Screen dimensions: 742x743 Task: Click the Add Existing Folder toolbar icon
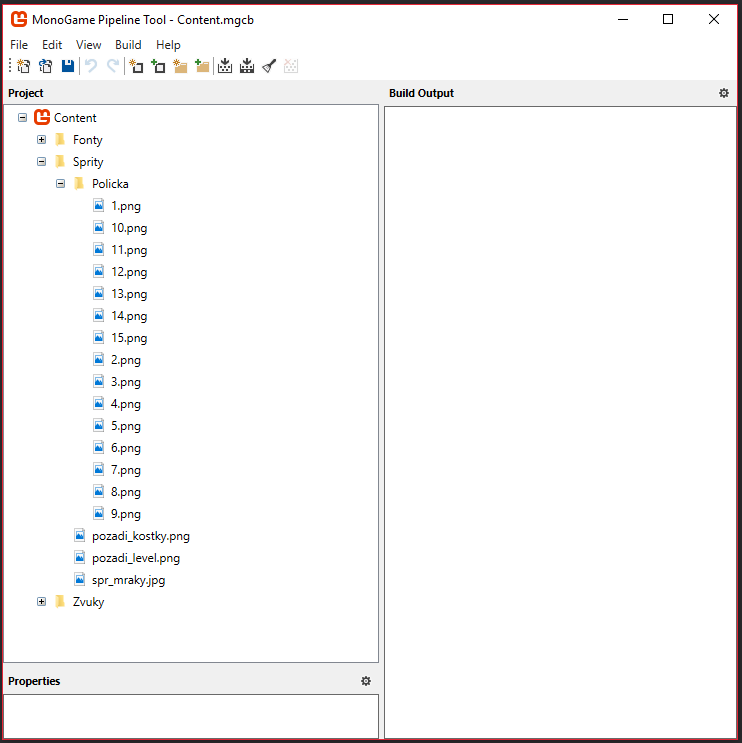[202, 66]
